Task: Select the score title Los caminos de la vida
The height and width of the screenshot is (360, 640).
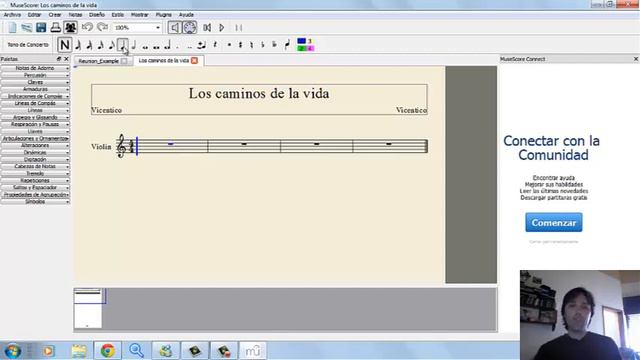Action: coord(259,93)
